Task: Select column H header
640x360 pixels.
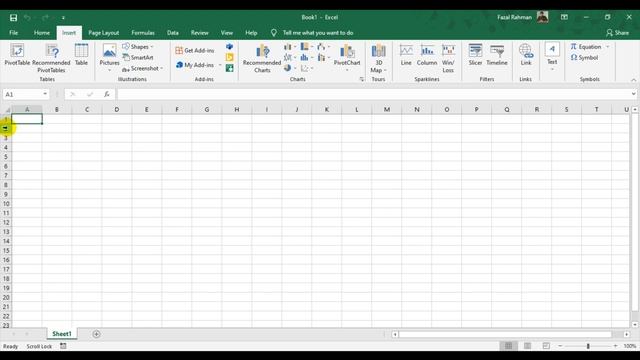Action: [237, 109]
